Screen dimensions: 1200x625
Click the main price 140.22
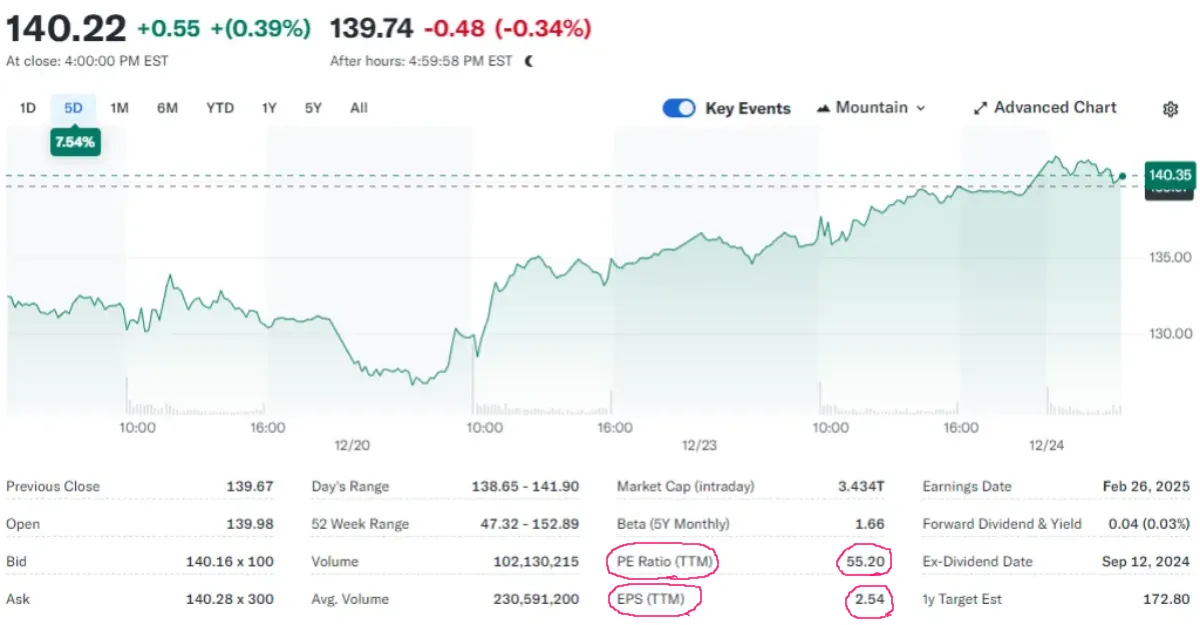pos(66,28)
